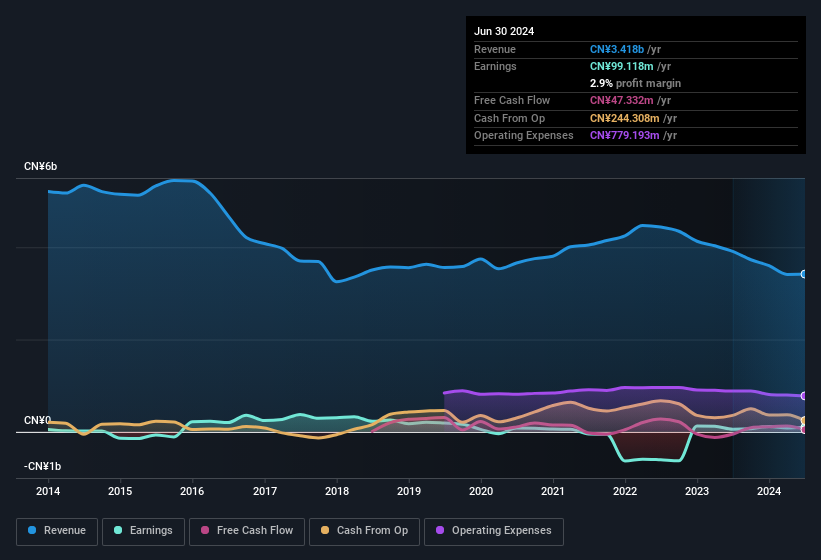Image resolution: width=821 pixels, height=560 pixels.
Task: Click the orange Cash From Op endpoint marker
Action: pyautogui.click(x=804, y=420)
